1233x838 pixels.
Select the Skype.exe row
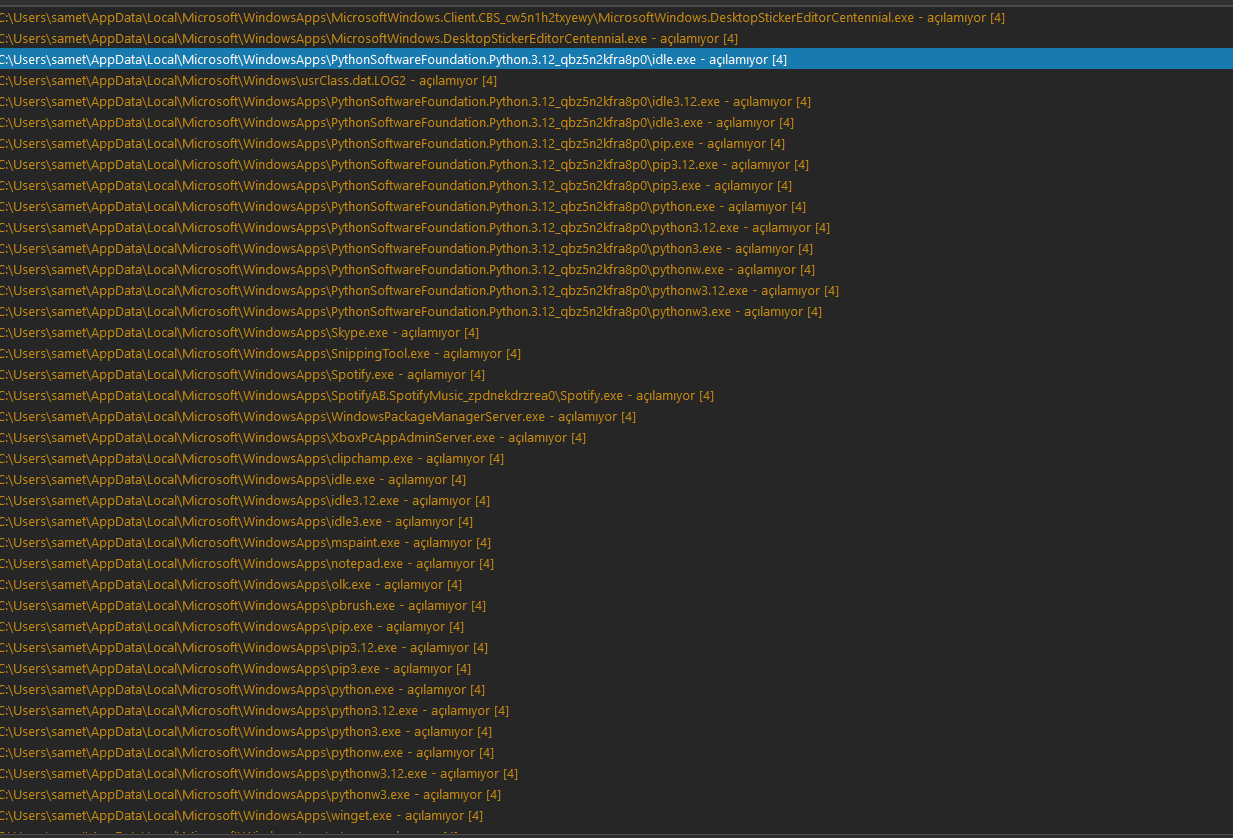click(616, 332)
